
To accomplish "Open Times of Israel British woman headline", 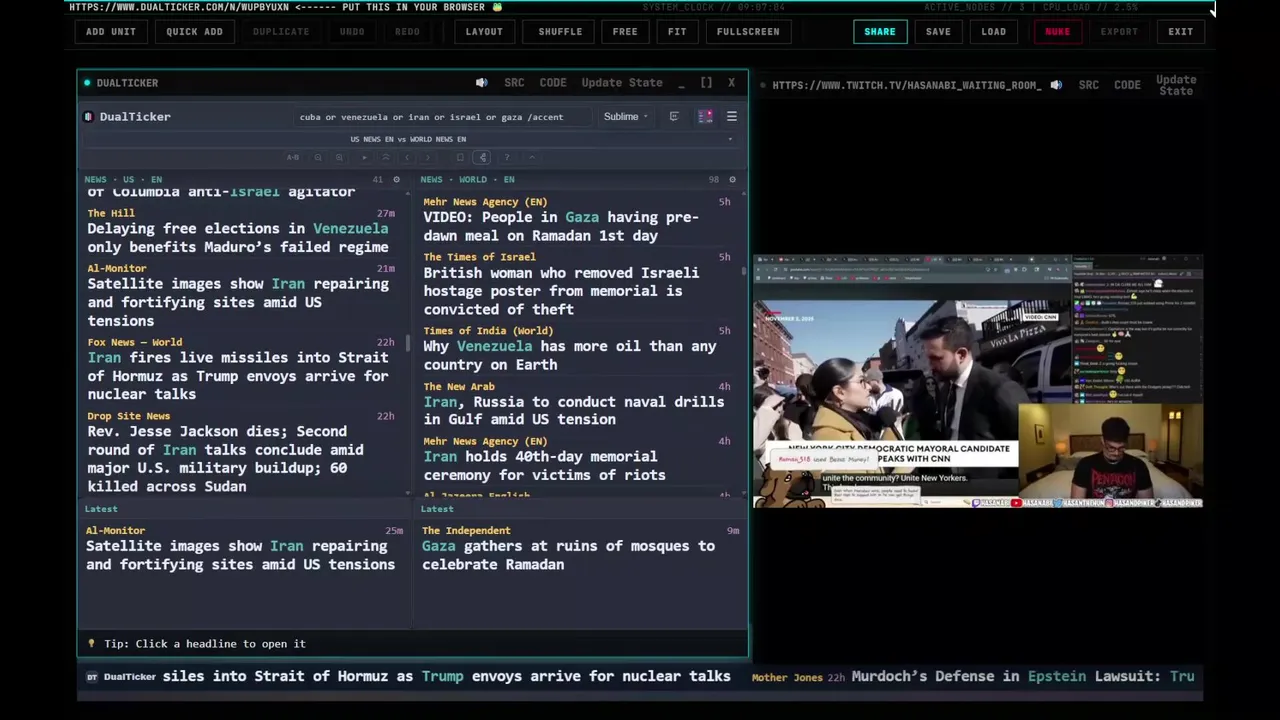I will [x=561, y=291].
